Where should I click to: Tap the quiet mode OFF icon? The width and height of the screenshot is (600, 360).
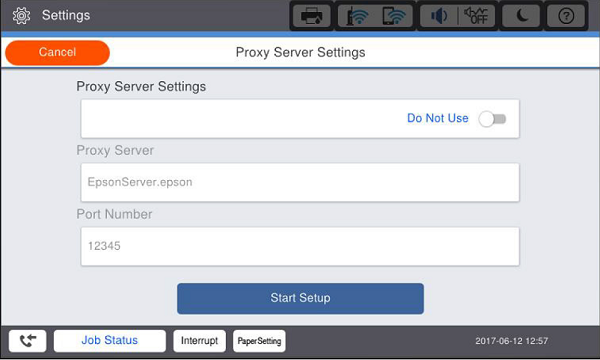[476, 16]
